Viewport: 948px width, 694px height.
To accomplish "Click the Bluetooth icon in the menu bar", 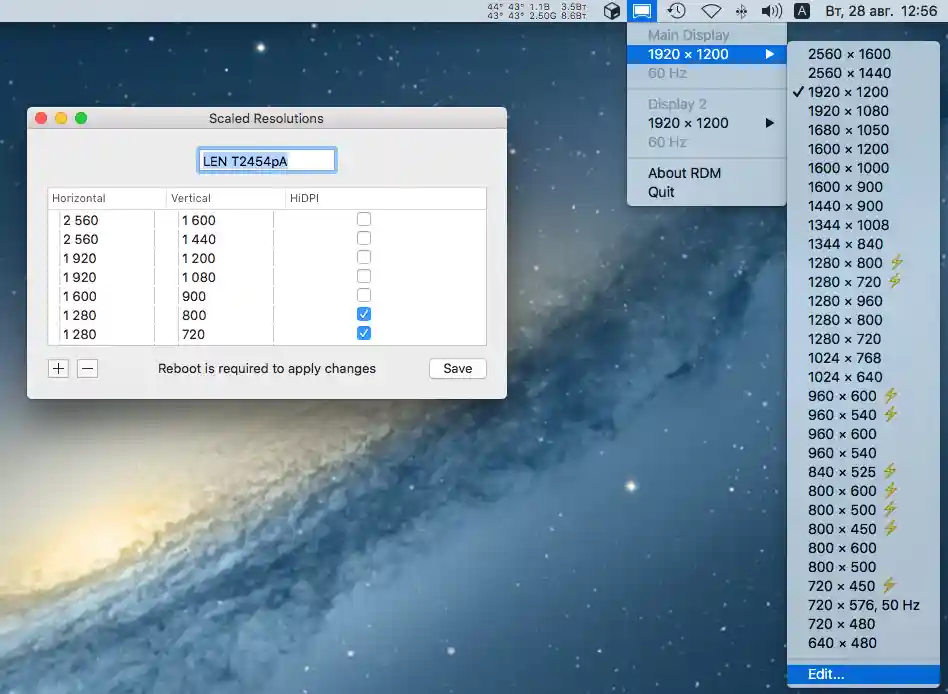I will 742,11.
